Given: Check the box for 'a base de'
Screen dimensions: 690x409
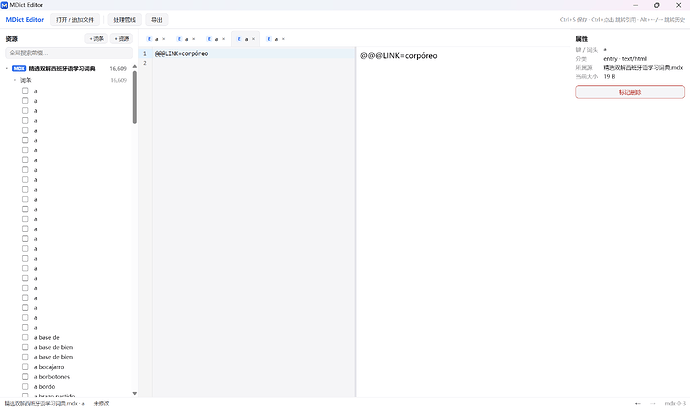Looking at the screenshot, I should 25,337.
